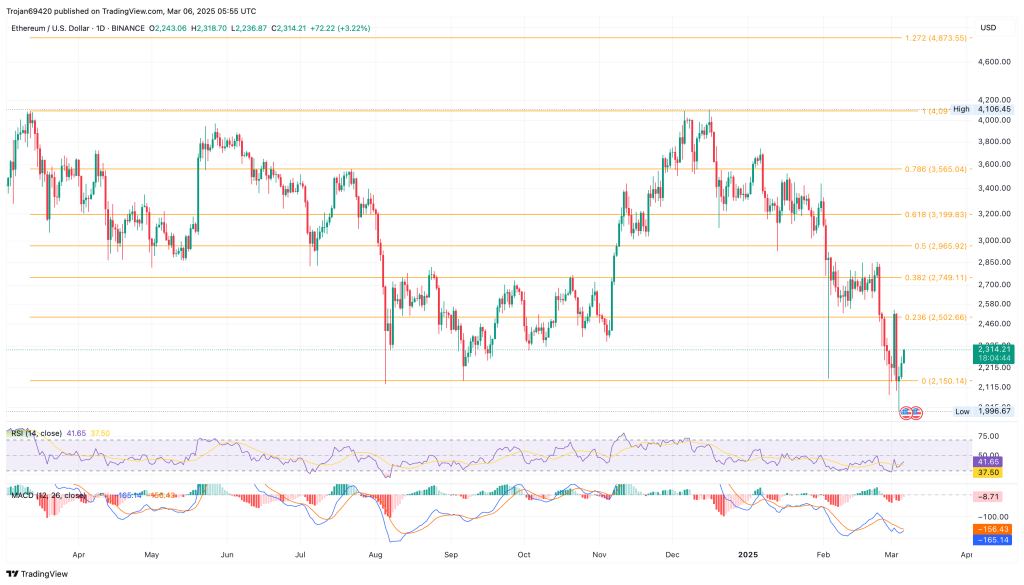
Task: Click the -8.71 MACD histogram axis tag
Action: click(989, 497)
